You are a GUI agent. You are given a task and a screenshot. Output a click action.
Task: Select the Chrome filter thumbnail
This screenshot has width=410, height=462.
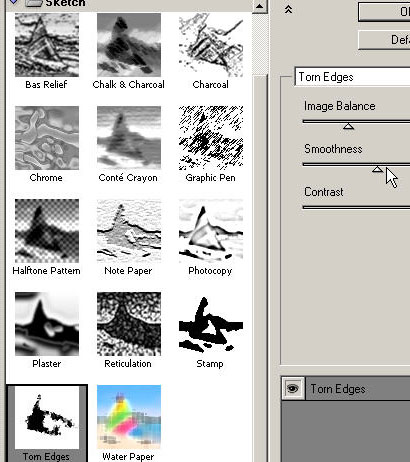[x=47, y=138]
